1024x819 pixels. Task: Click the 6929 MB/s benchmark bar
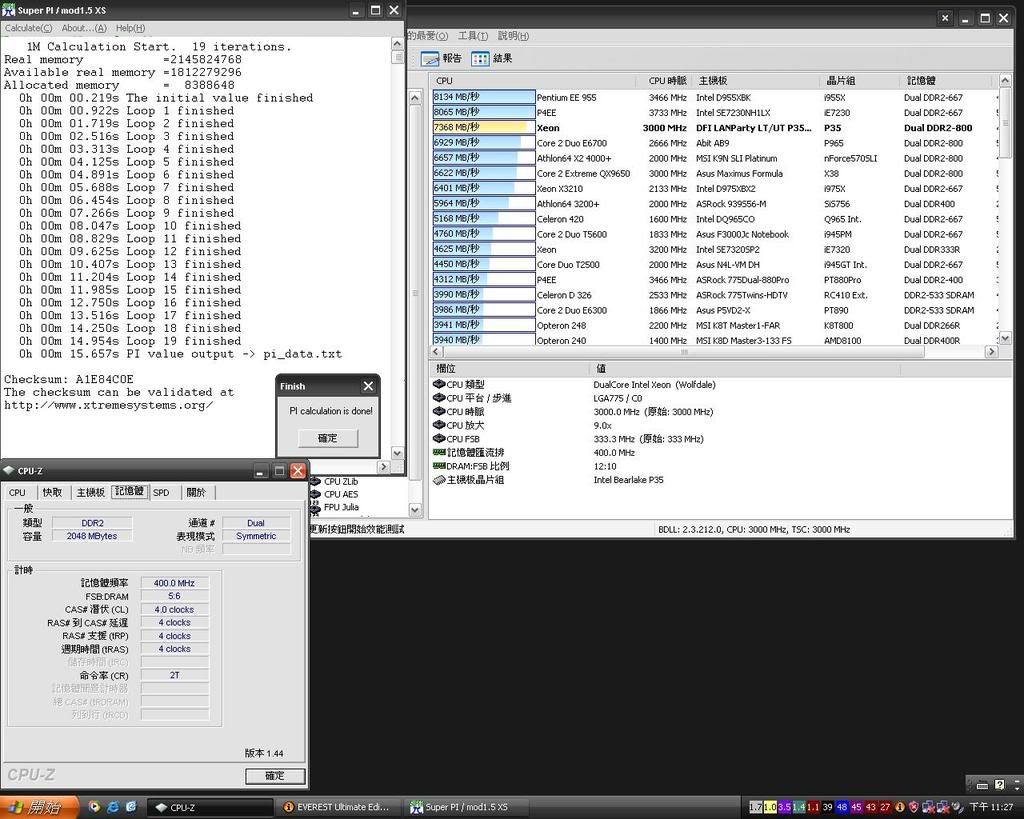(483, 143)
